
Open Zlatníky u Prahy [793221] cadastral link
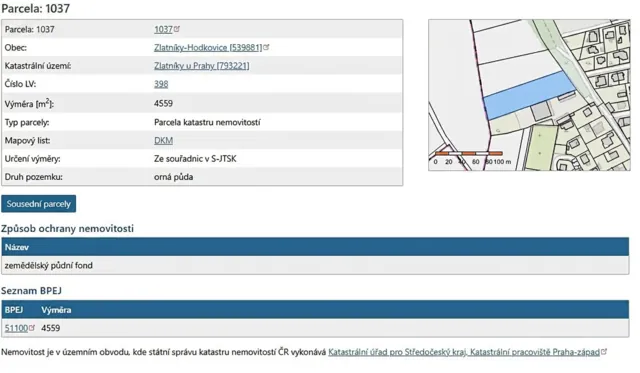point(202,66)
